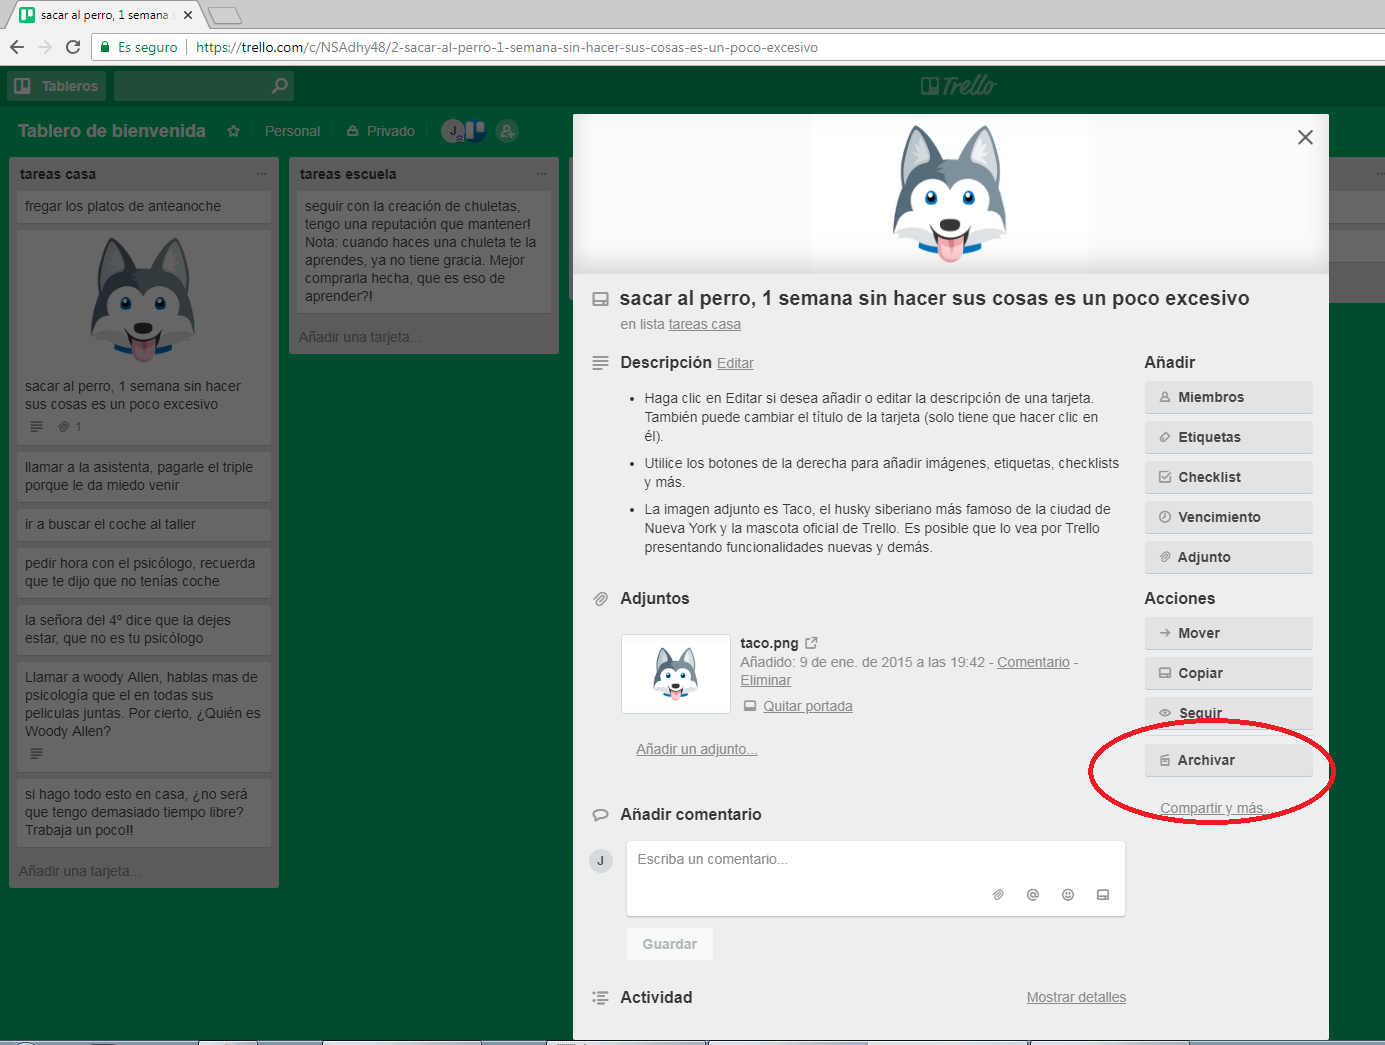Click the Archivar button

(x=1228, y=760)
